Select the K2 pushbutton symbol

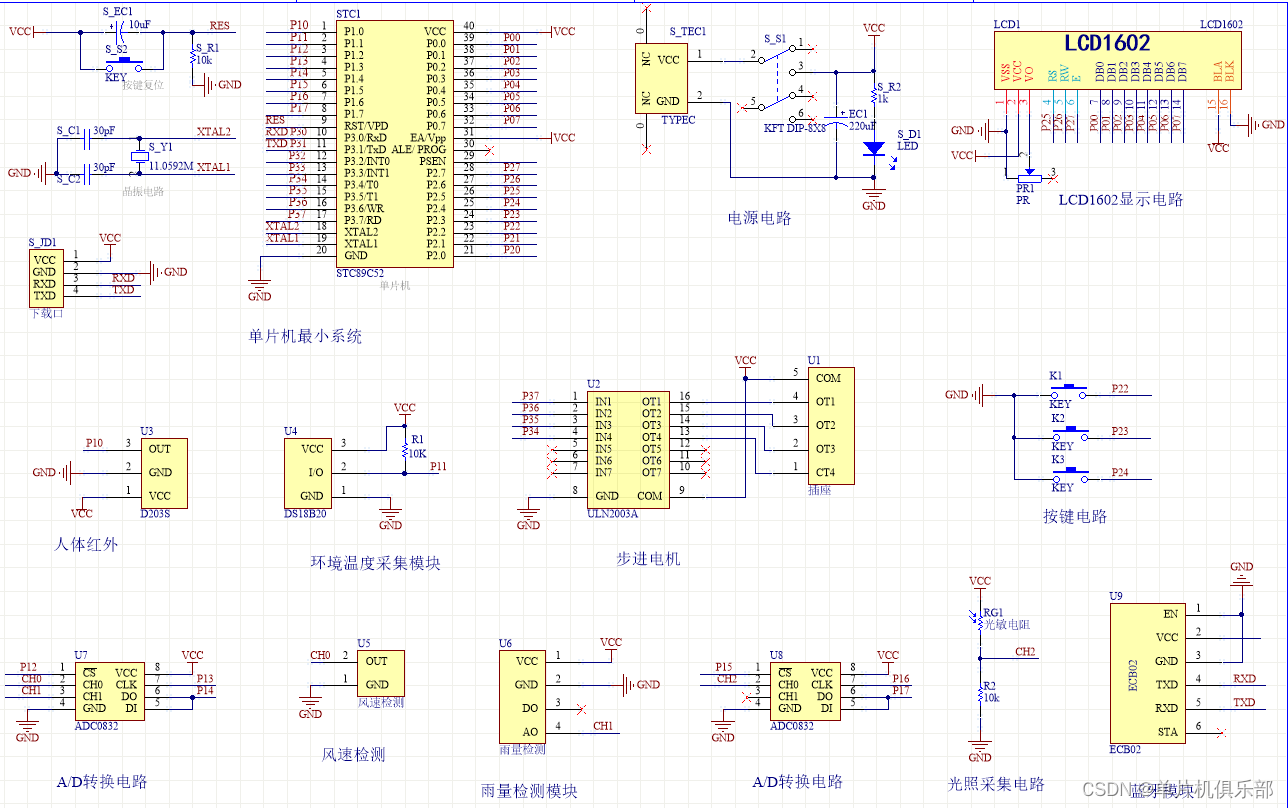click(x=1070, y=431)
